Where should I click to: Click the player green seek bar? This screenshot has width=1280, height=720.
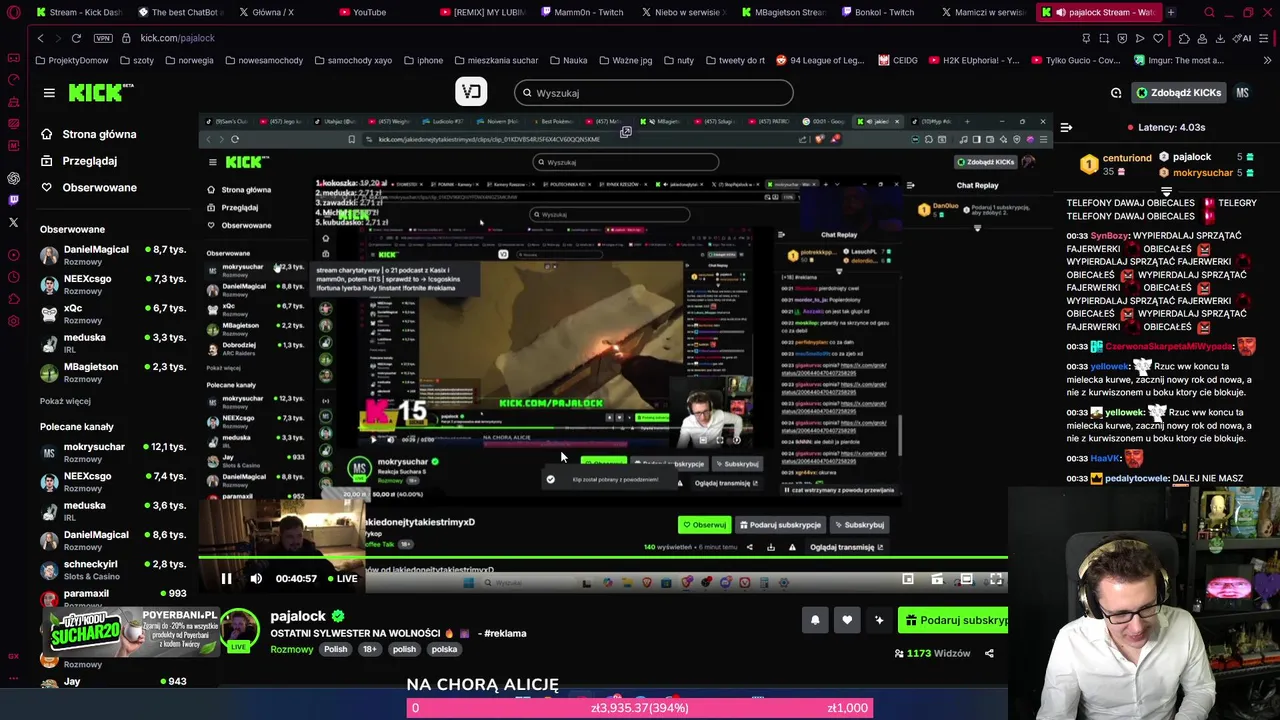603,557
